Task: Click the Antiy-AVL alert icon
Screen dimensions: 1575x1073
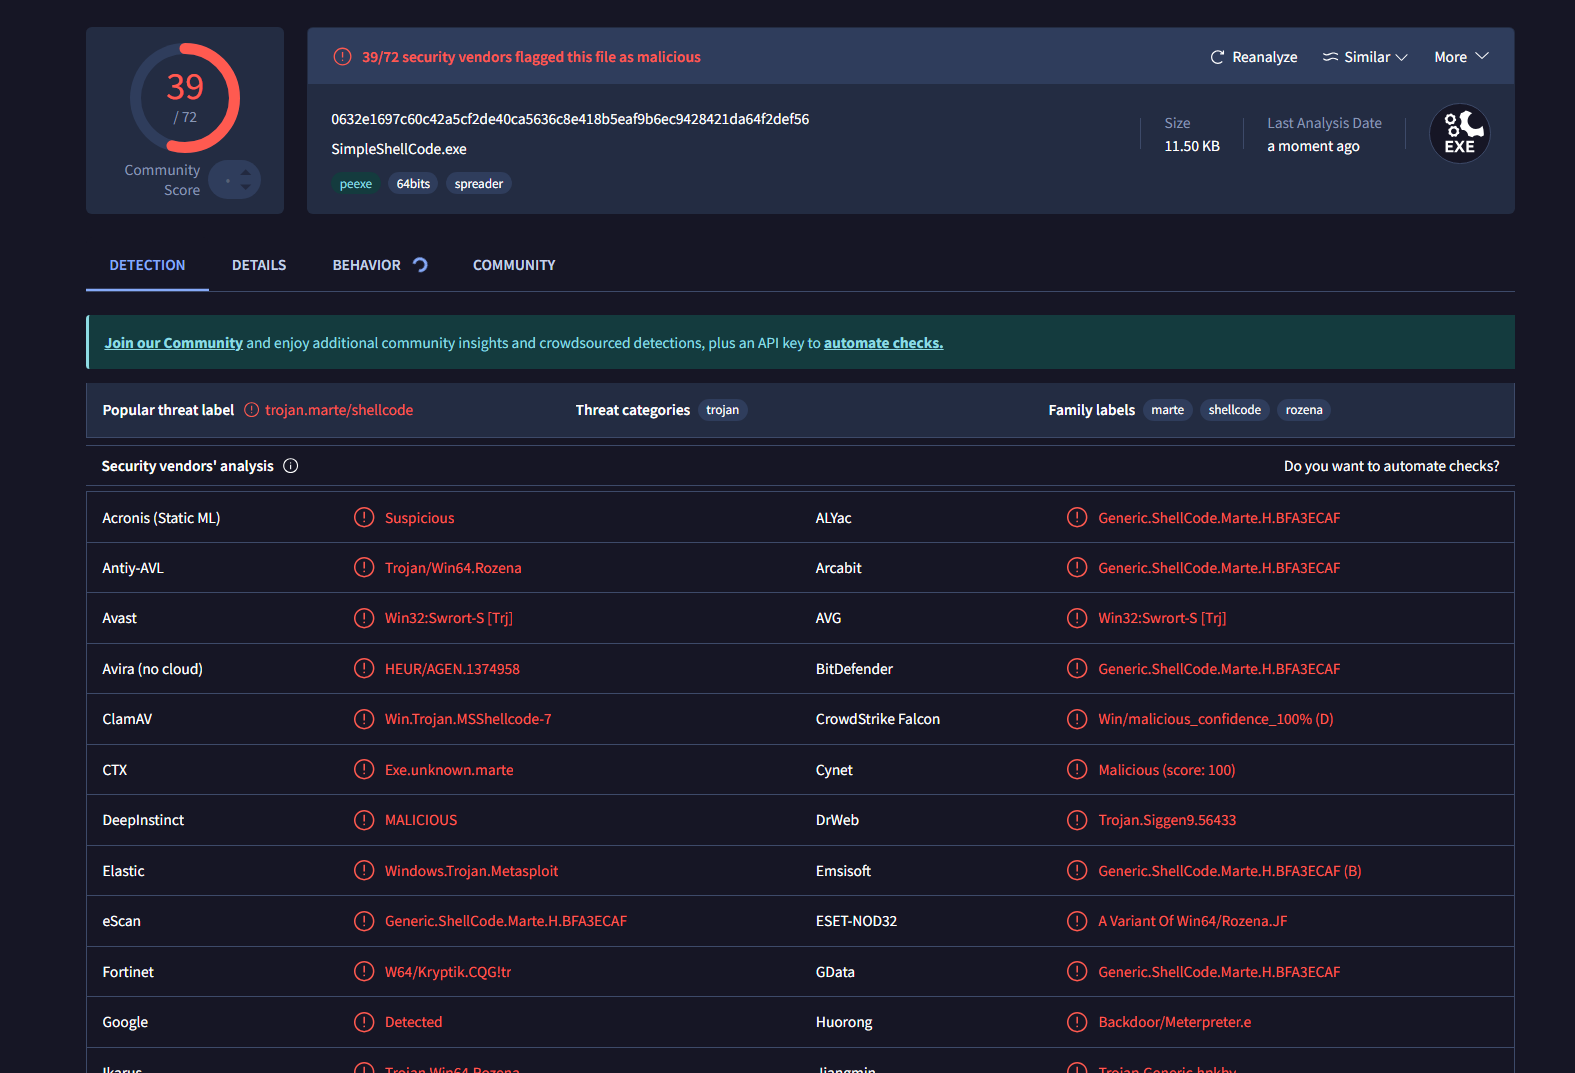Action: (x=364, y=567)
